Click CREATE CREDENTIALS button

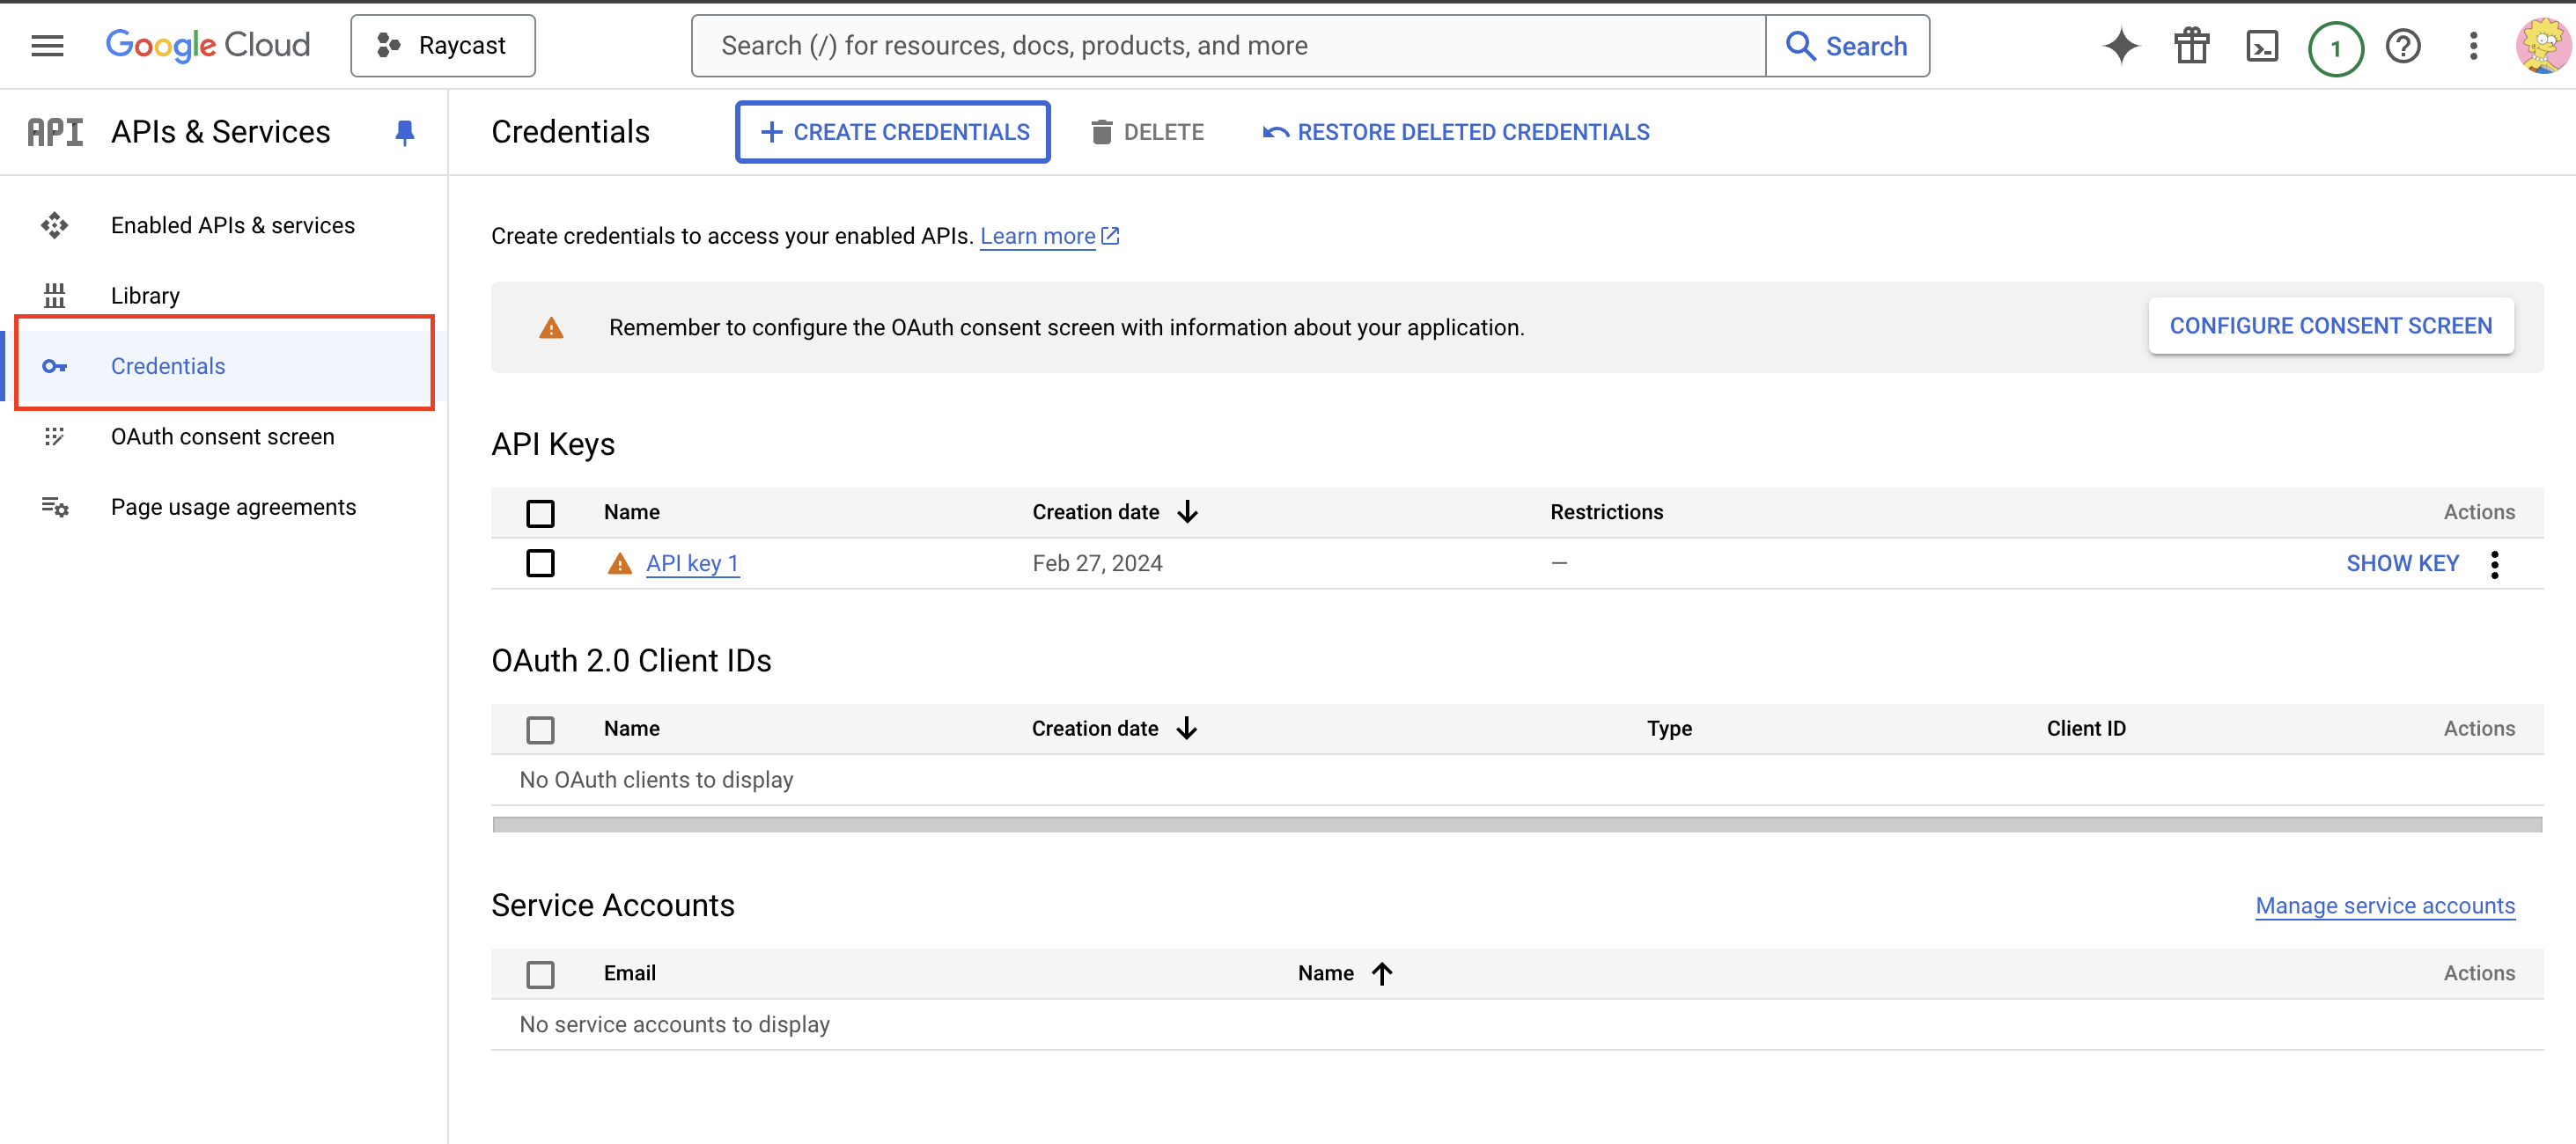(x=892, y=132)
